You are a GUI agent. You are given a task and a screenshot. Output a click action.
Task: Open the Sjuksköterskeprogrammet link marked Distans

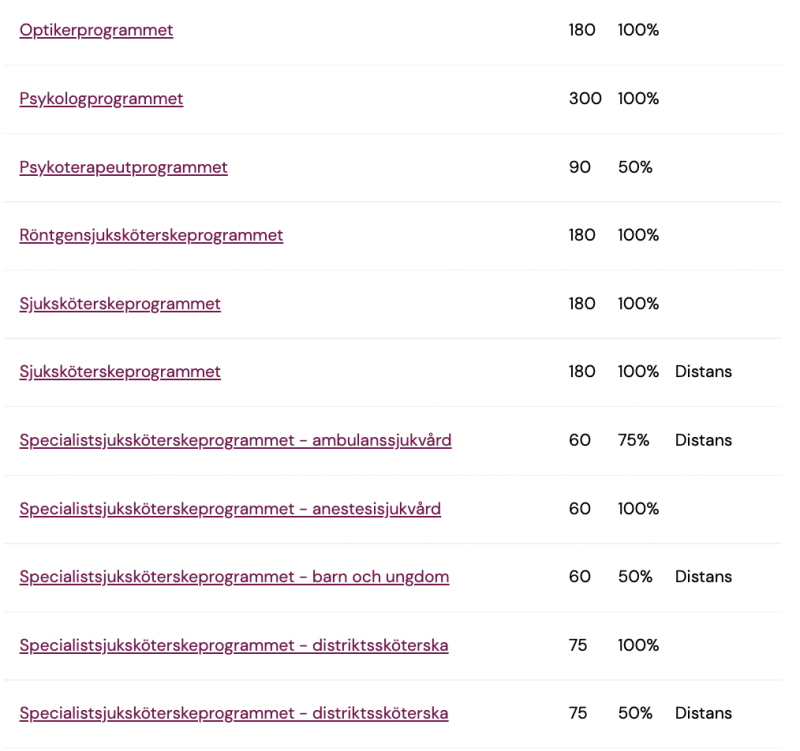(x=120, y=372)
